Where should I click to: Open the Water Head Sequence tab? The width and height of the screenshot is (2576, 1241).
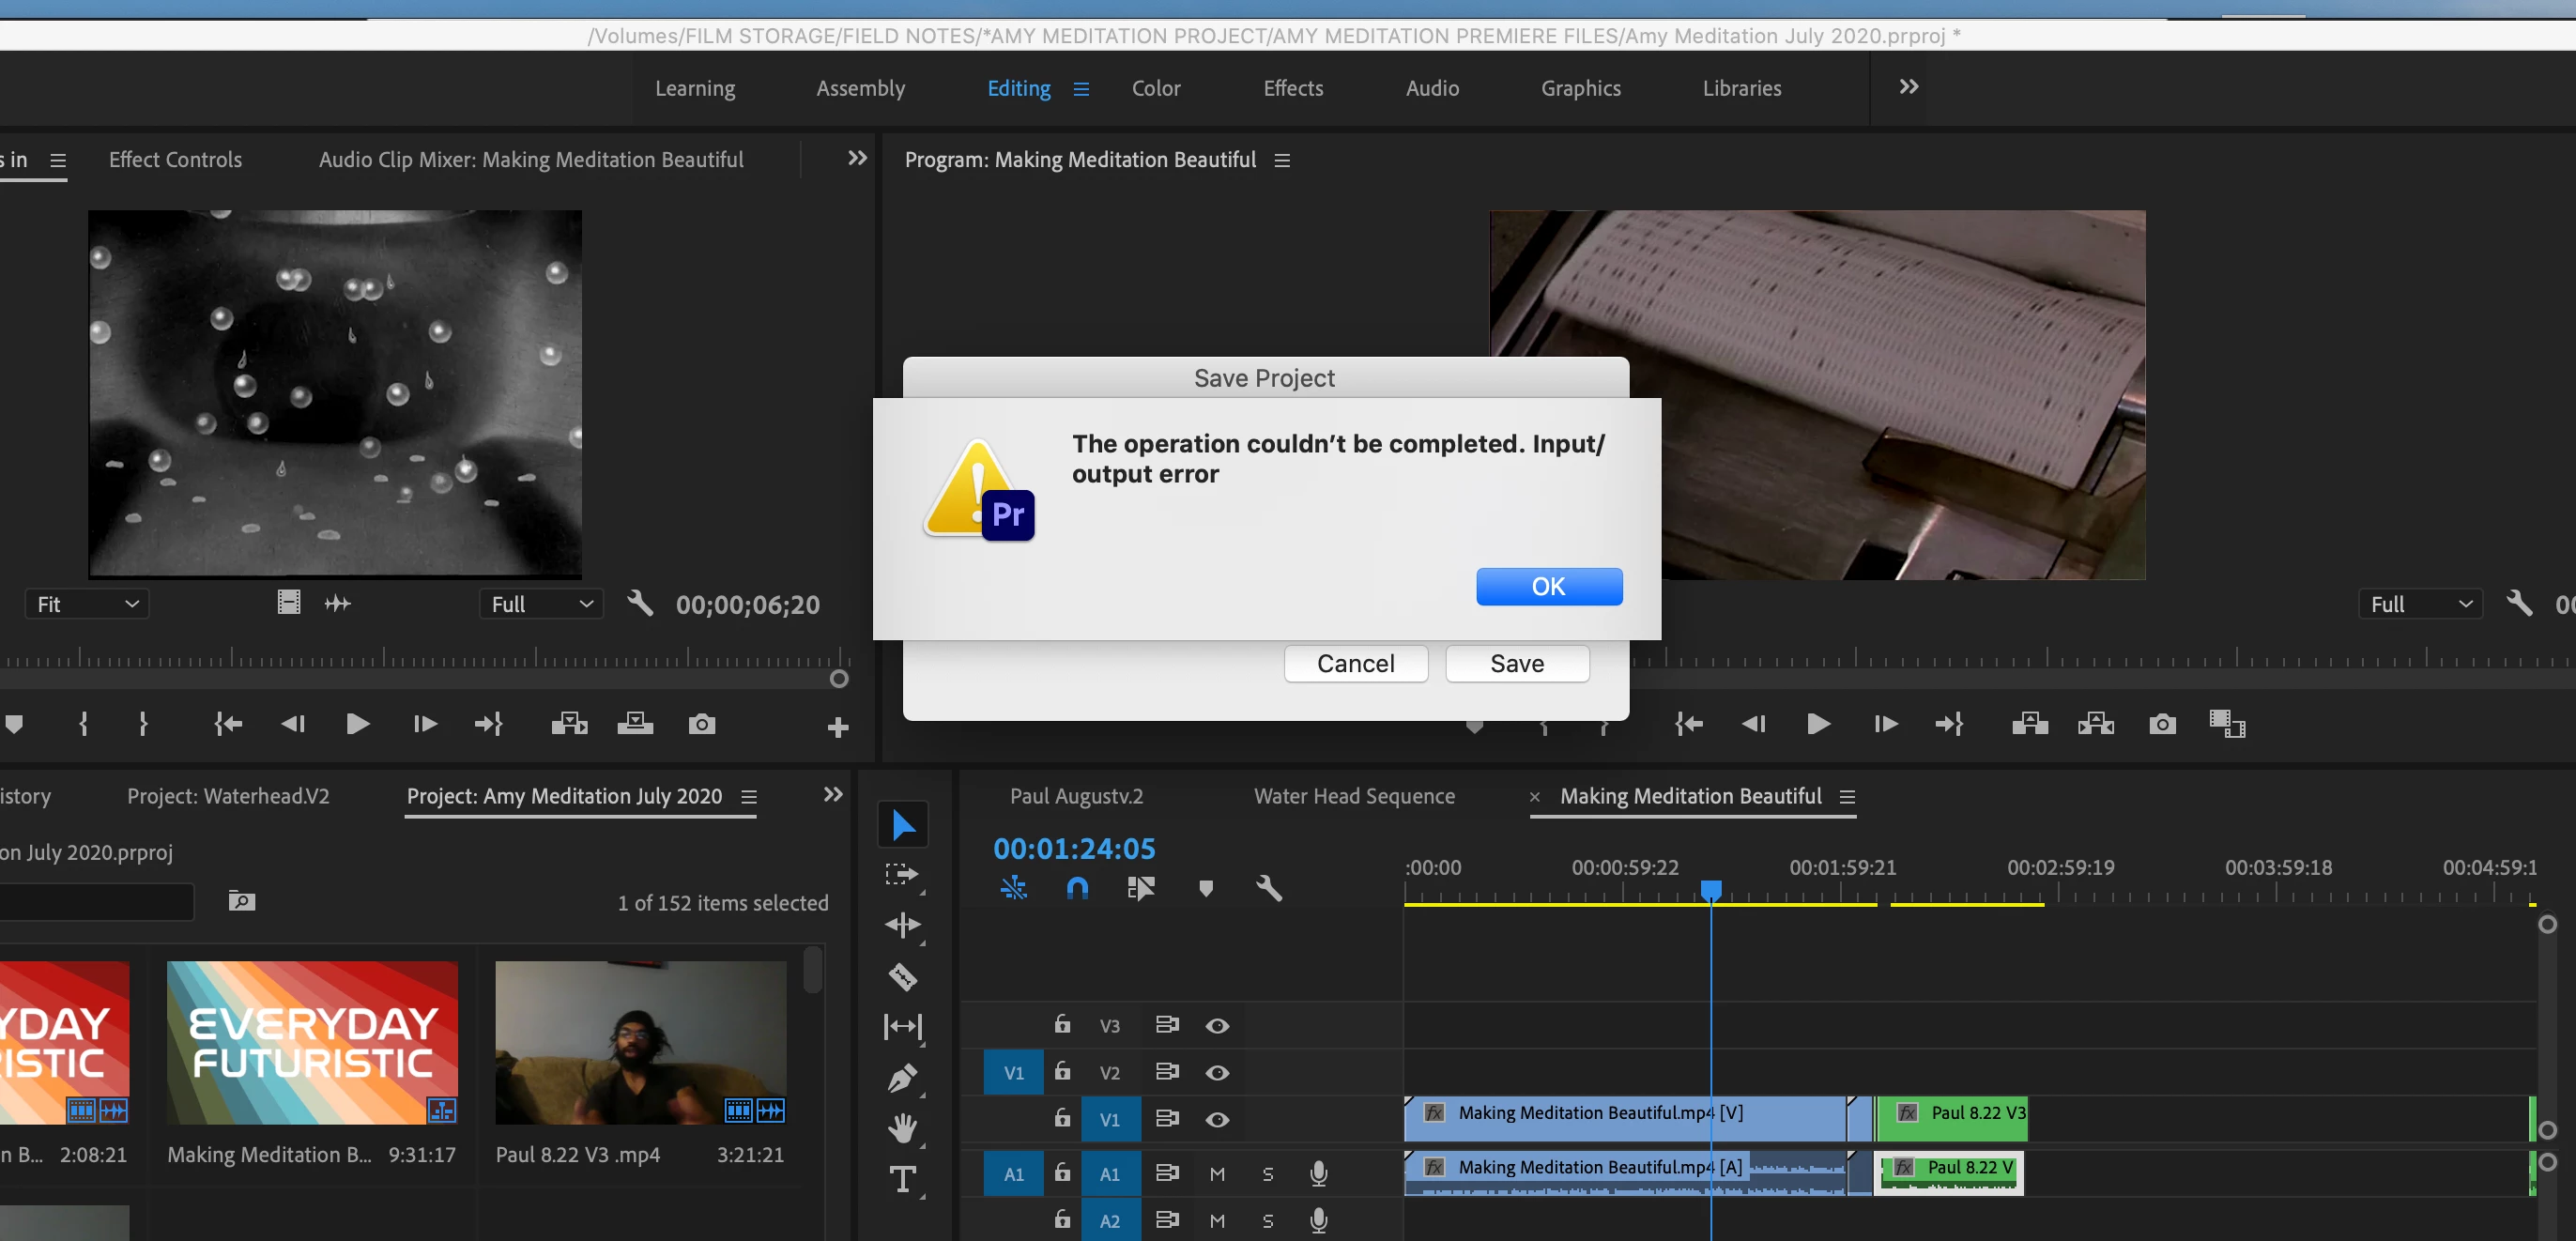coord(1354,796)
